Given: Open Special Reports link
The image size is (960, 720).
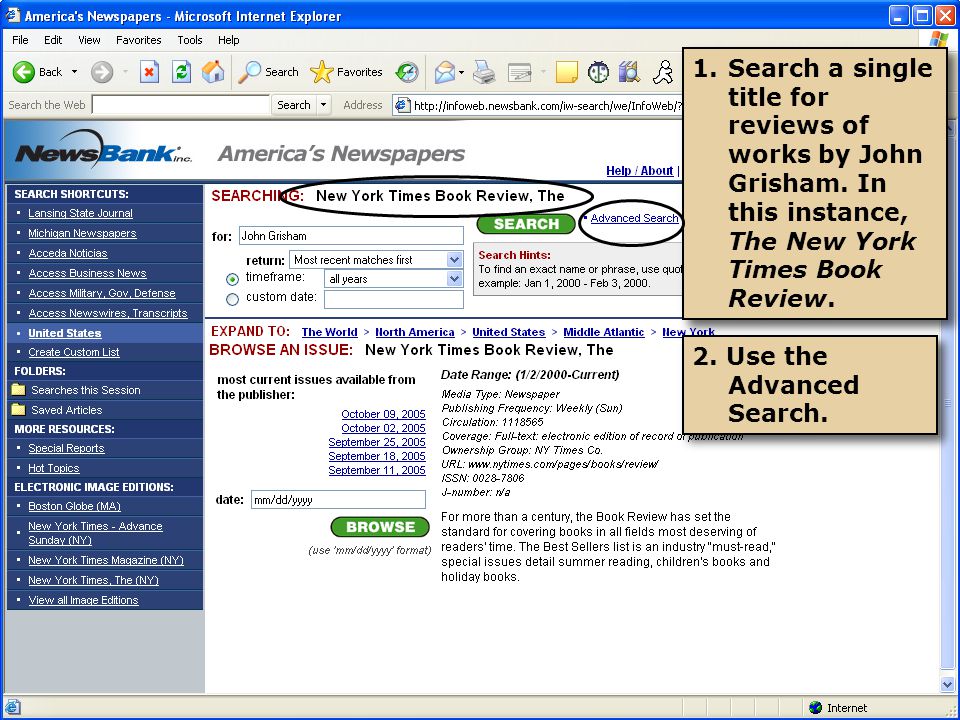Looking at the screenshot, I should 66,448.
